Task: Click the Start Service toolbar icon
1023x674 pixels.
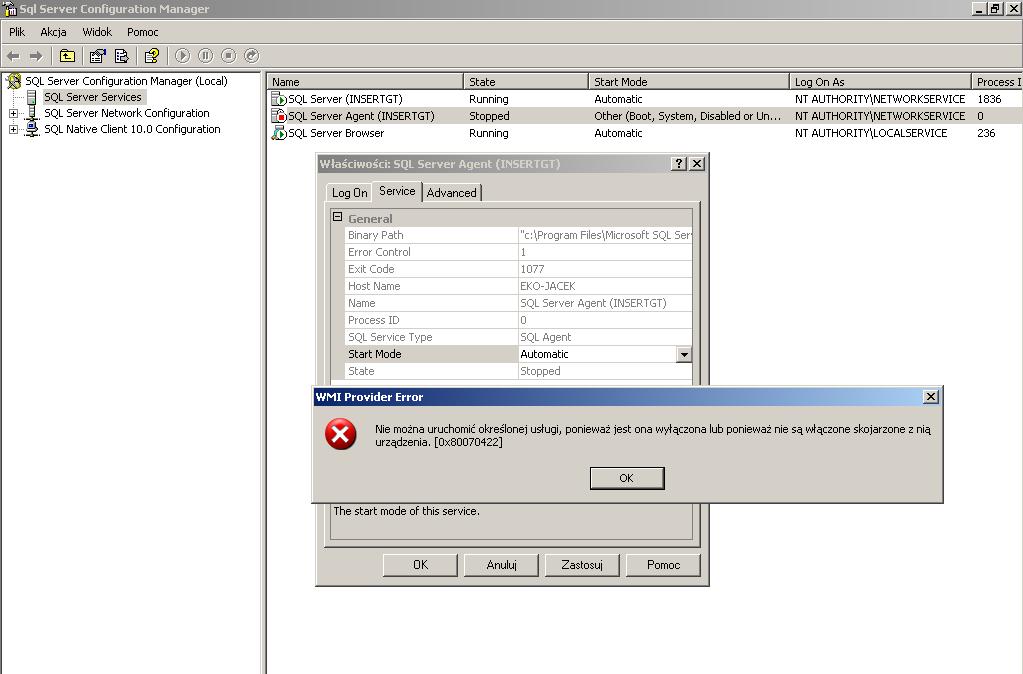Action: [x=183, y=56]
